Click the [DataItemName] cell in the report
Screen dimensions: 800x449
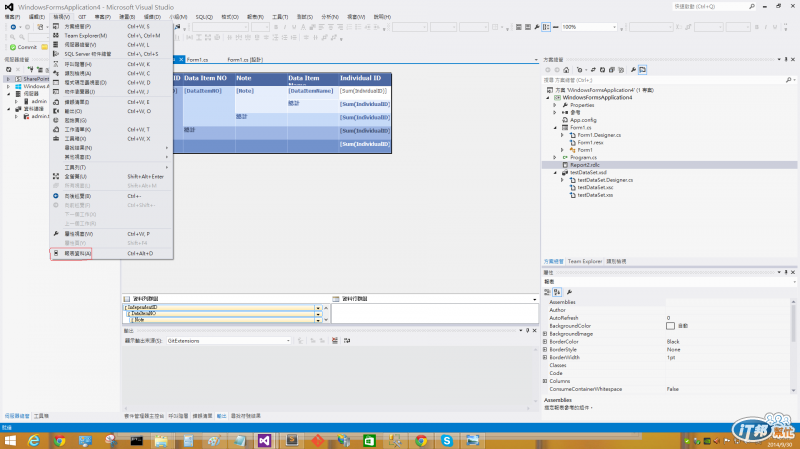[x=313, y=91]
